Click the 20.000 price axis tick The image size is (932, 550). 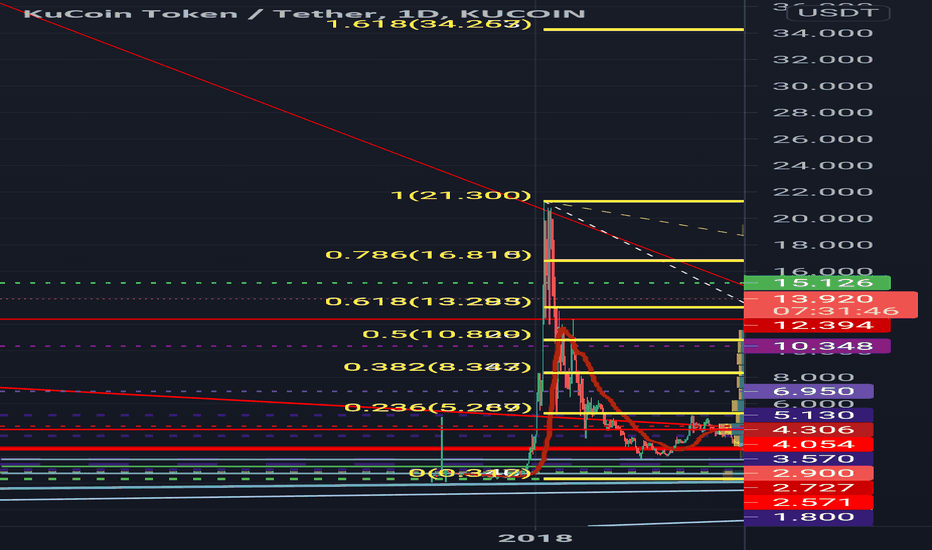point(823,218)
